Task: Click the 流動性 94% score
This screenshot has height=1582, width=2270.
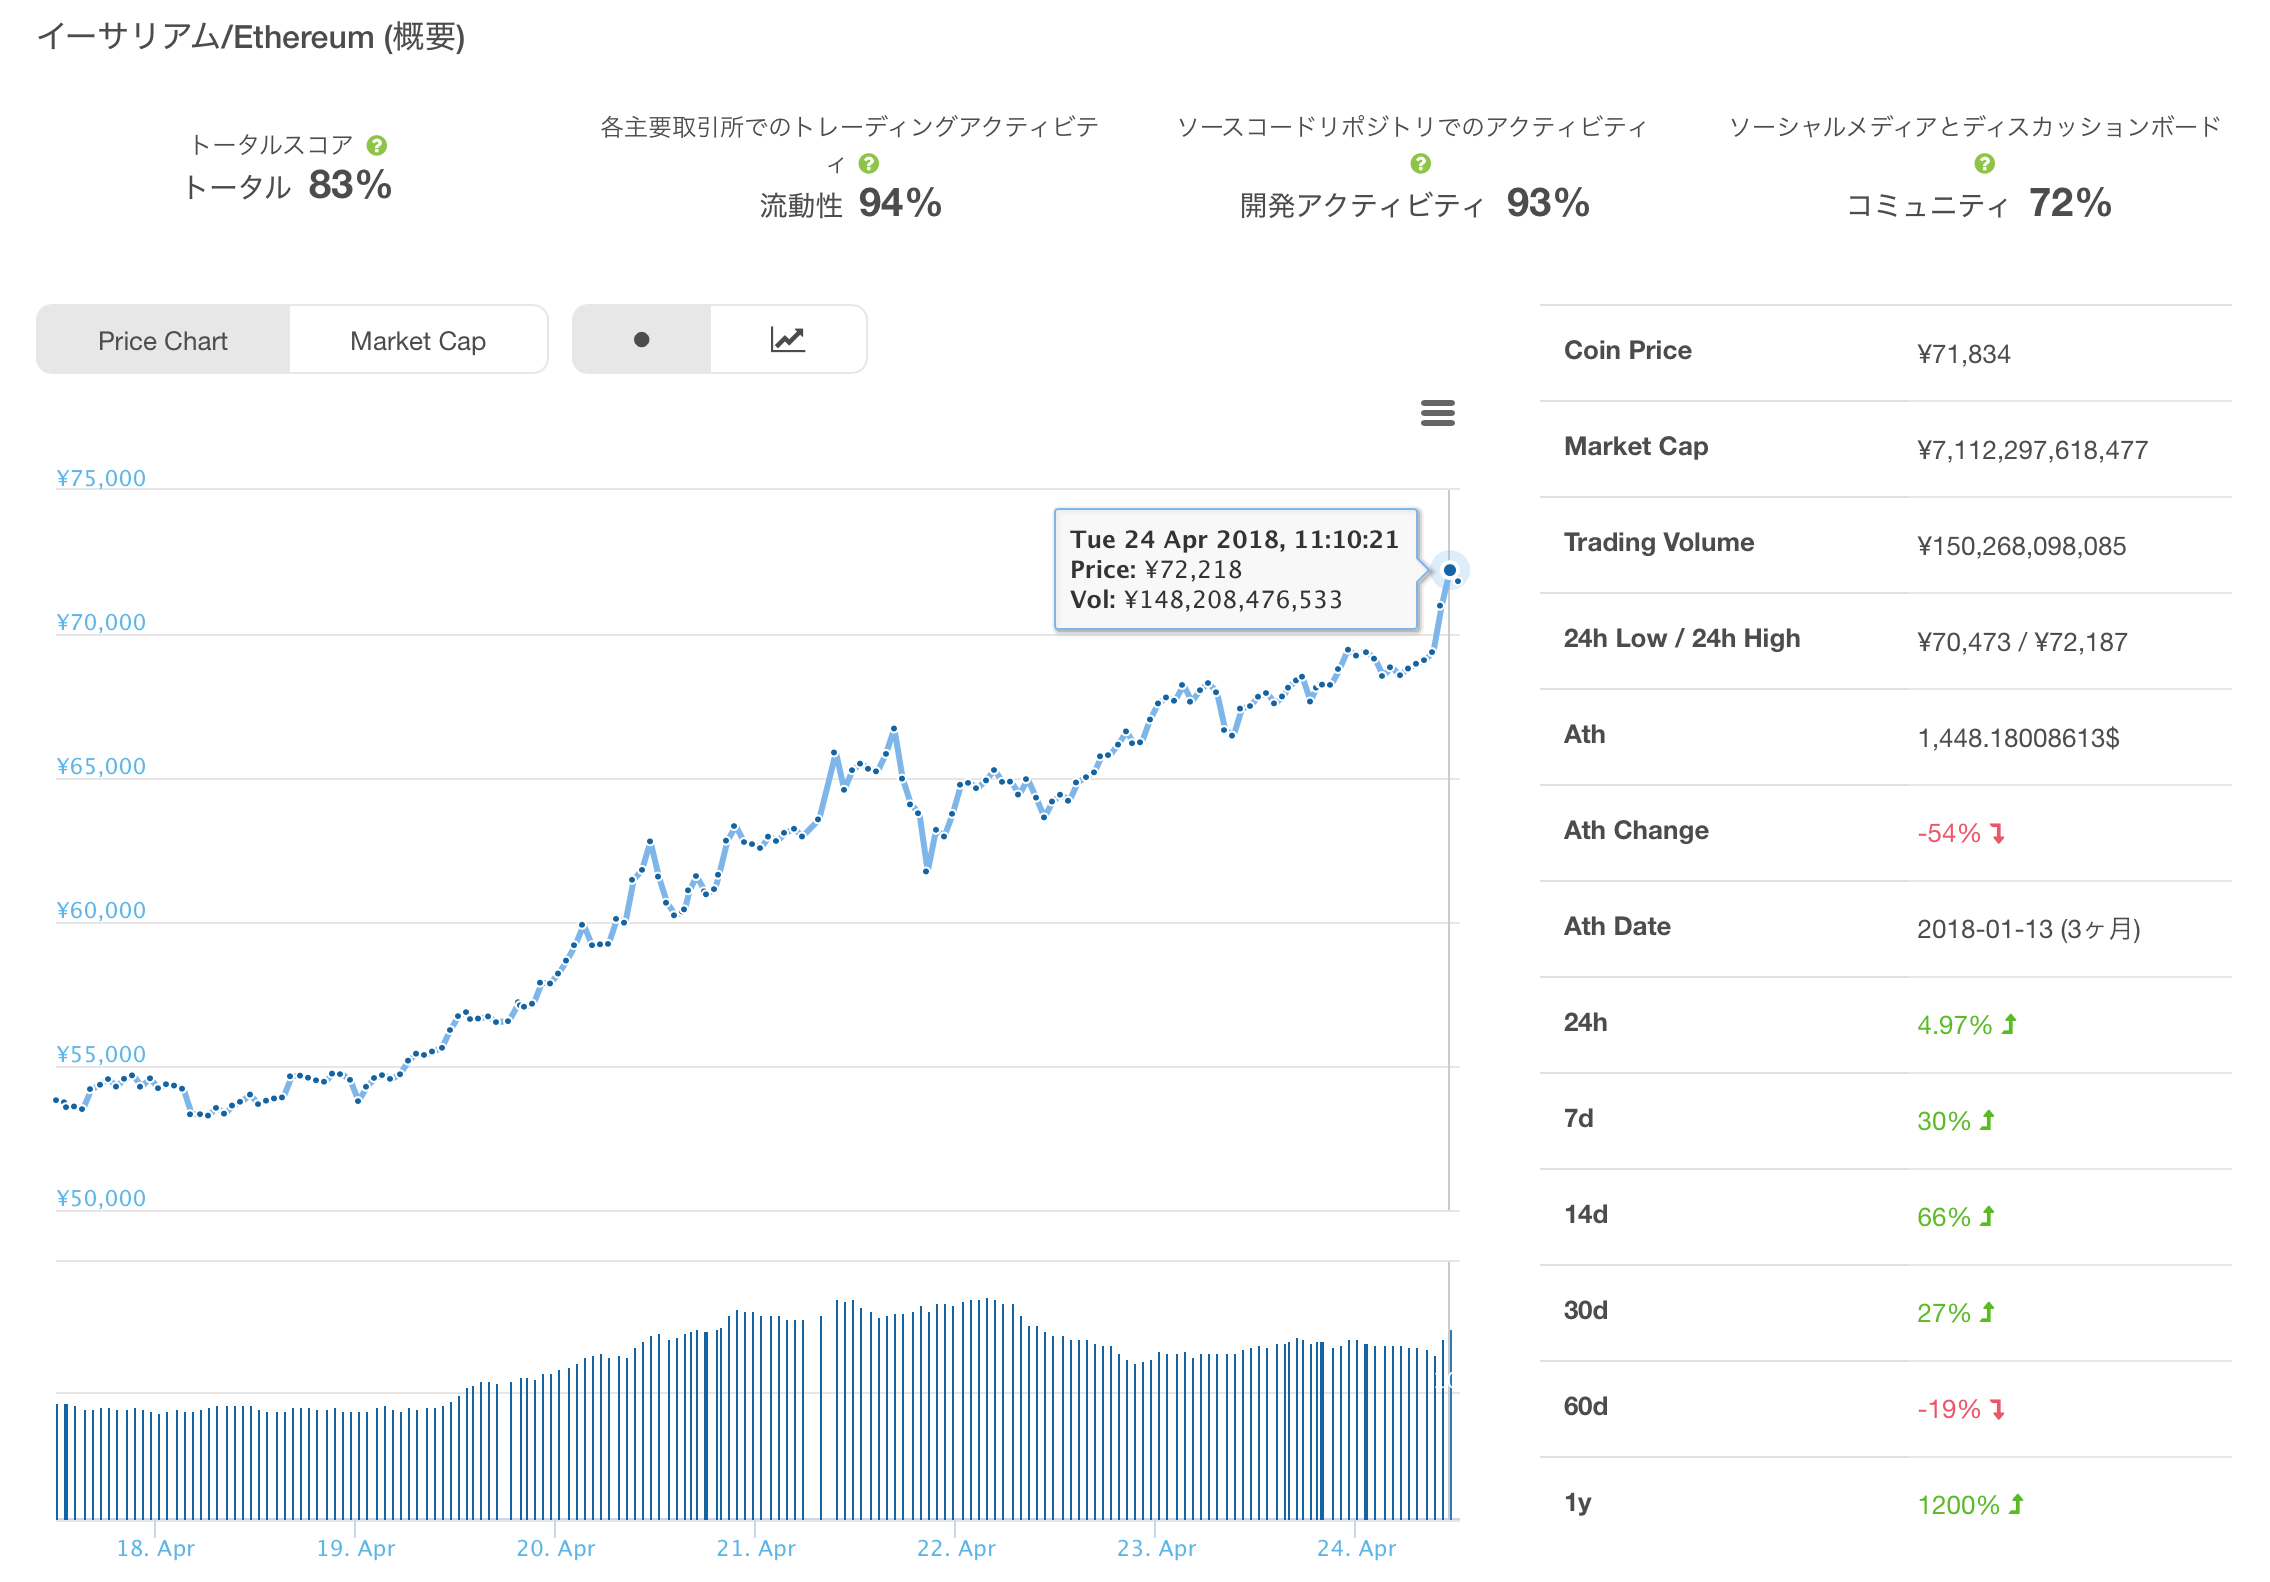Action: 851,203
